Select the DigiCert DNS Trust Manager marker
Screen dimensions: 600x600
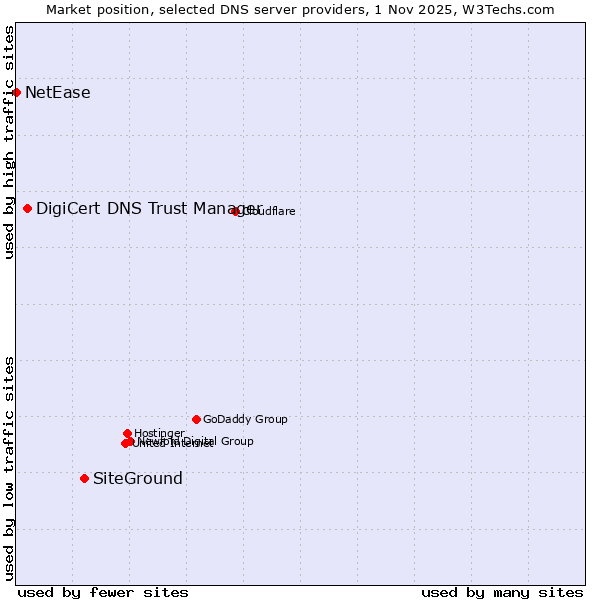(28, 208)
